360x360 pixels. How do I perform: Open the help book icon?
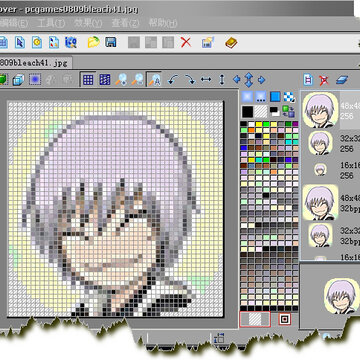coord(231,42)
